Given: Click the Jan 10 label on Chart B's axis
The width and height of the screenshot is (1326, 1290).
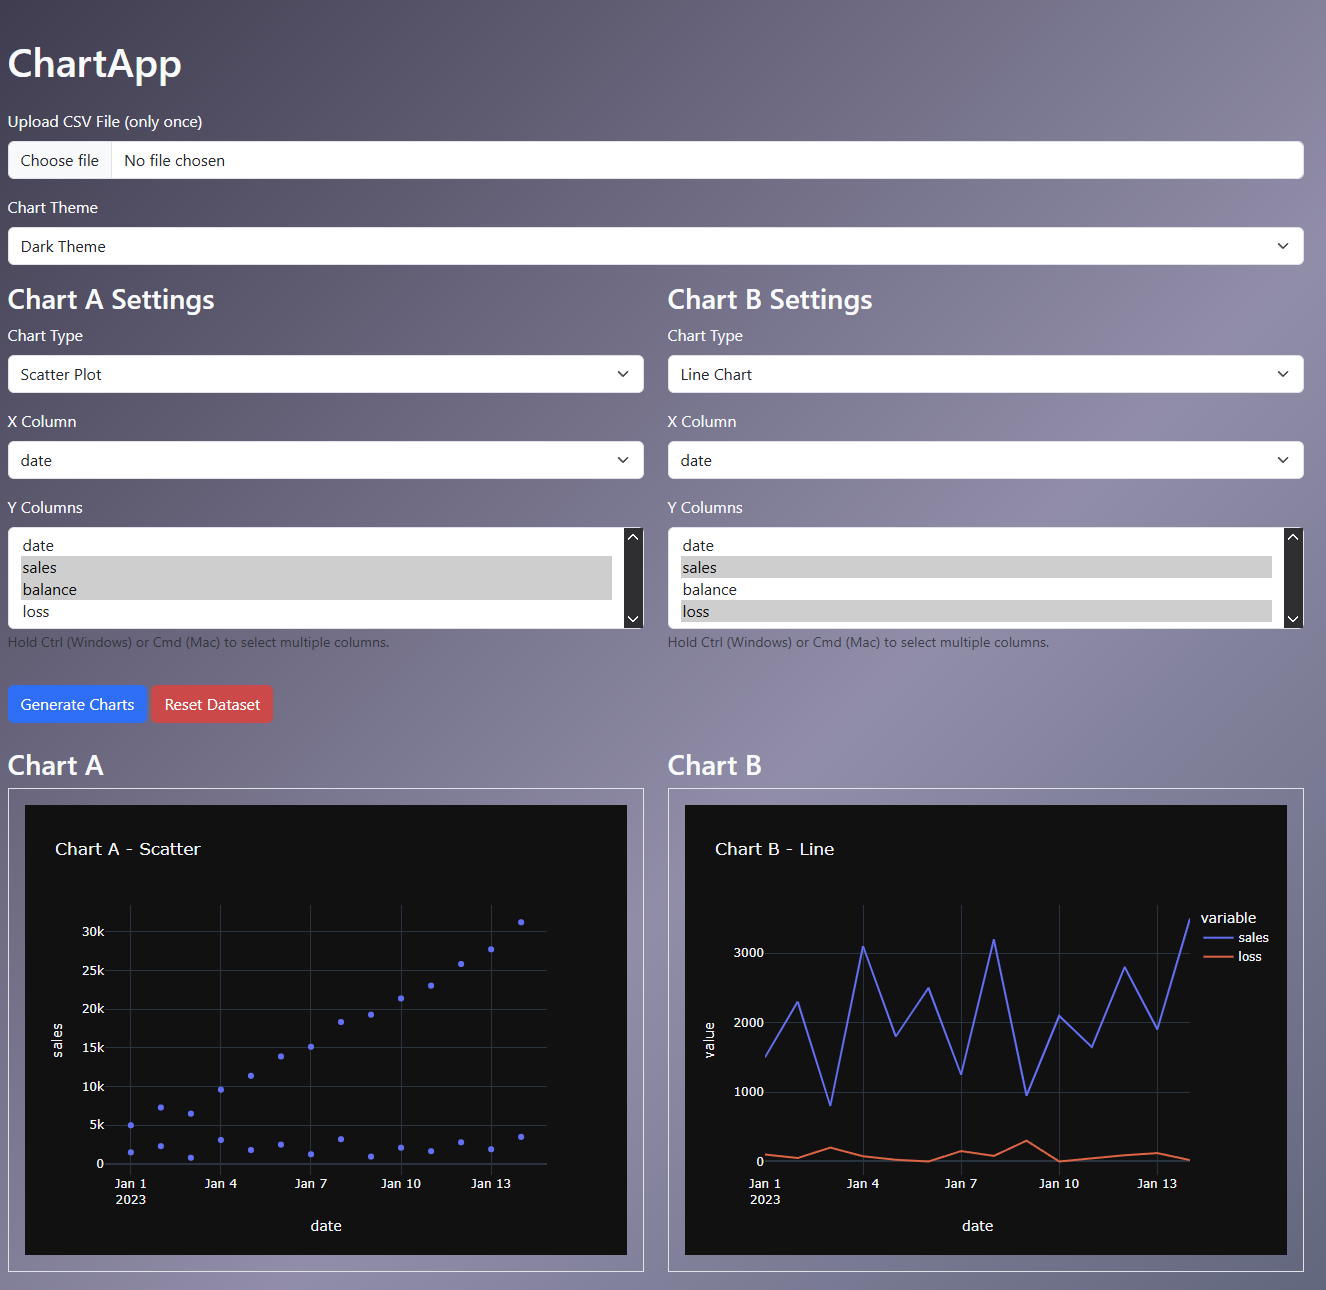Looking at the screenshot, I should click(x=1059, y=1183).
